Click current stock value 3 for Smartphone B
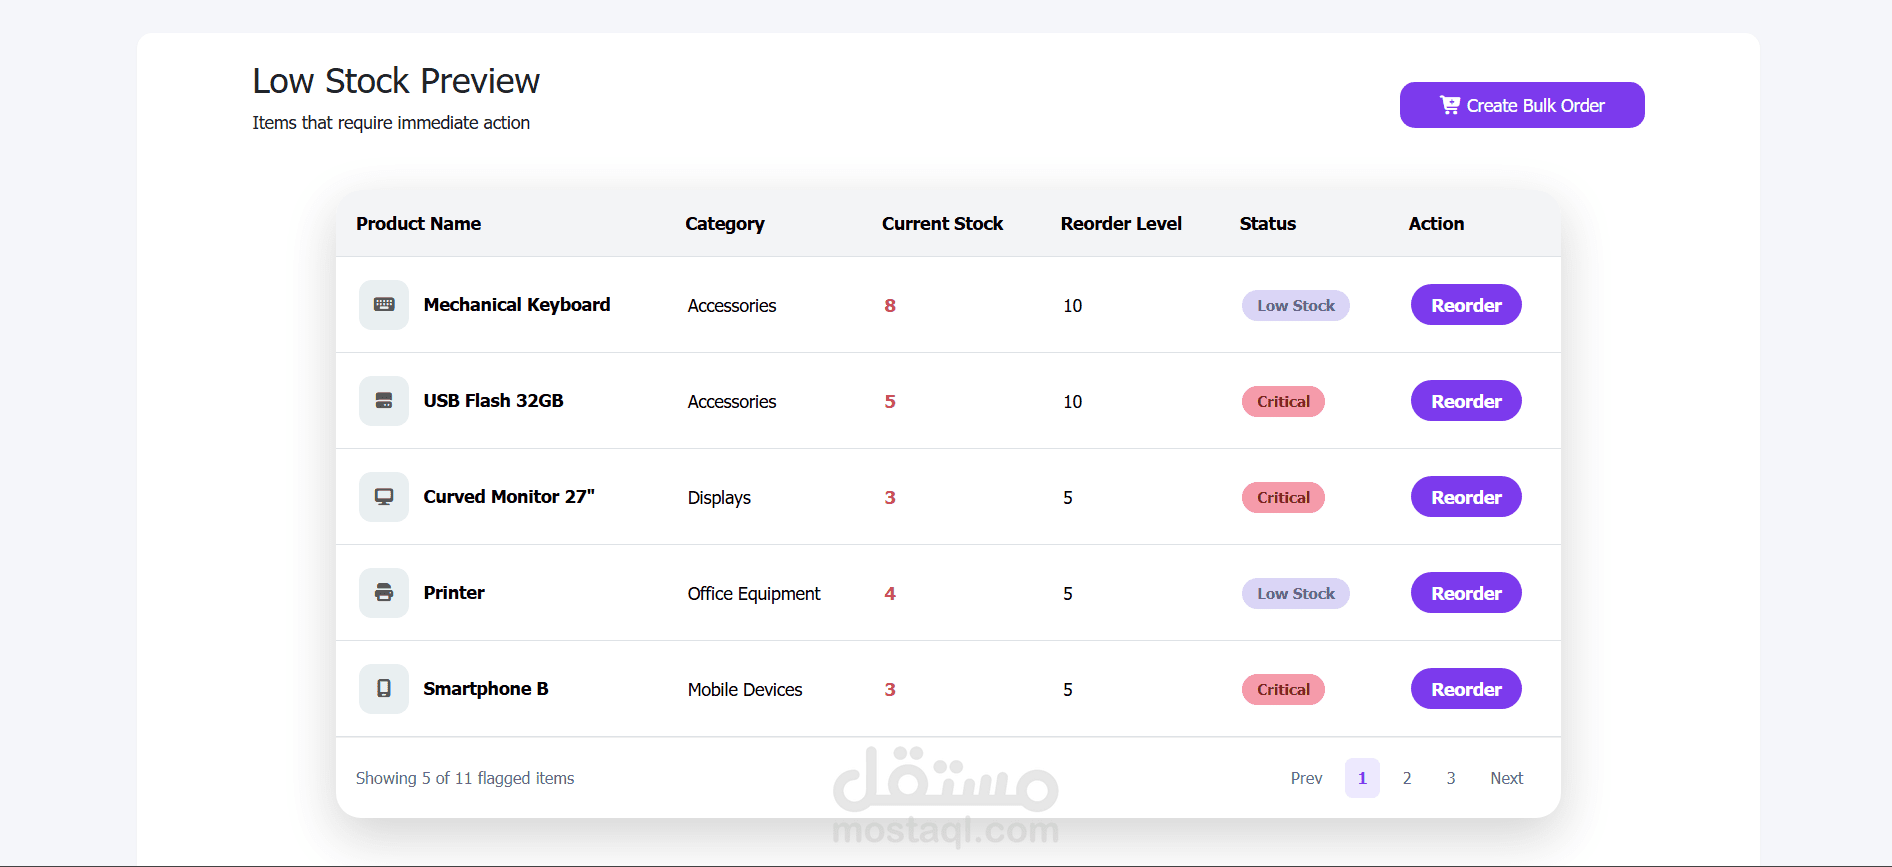1892x867 pixels. [890, 690]
